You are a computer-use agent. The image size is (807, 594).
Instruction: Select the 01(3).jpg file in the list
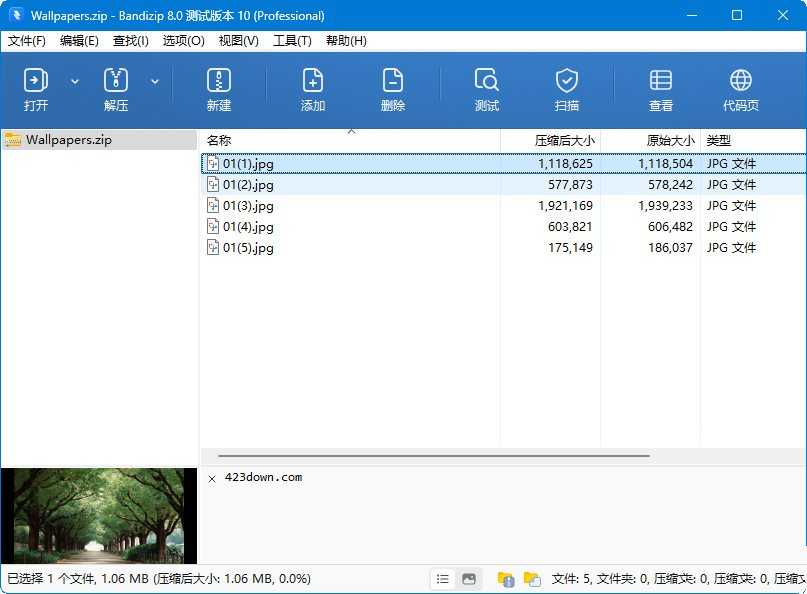tap(246, 205)
